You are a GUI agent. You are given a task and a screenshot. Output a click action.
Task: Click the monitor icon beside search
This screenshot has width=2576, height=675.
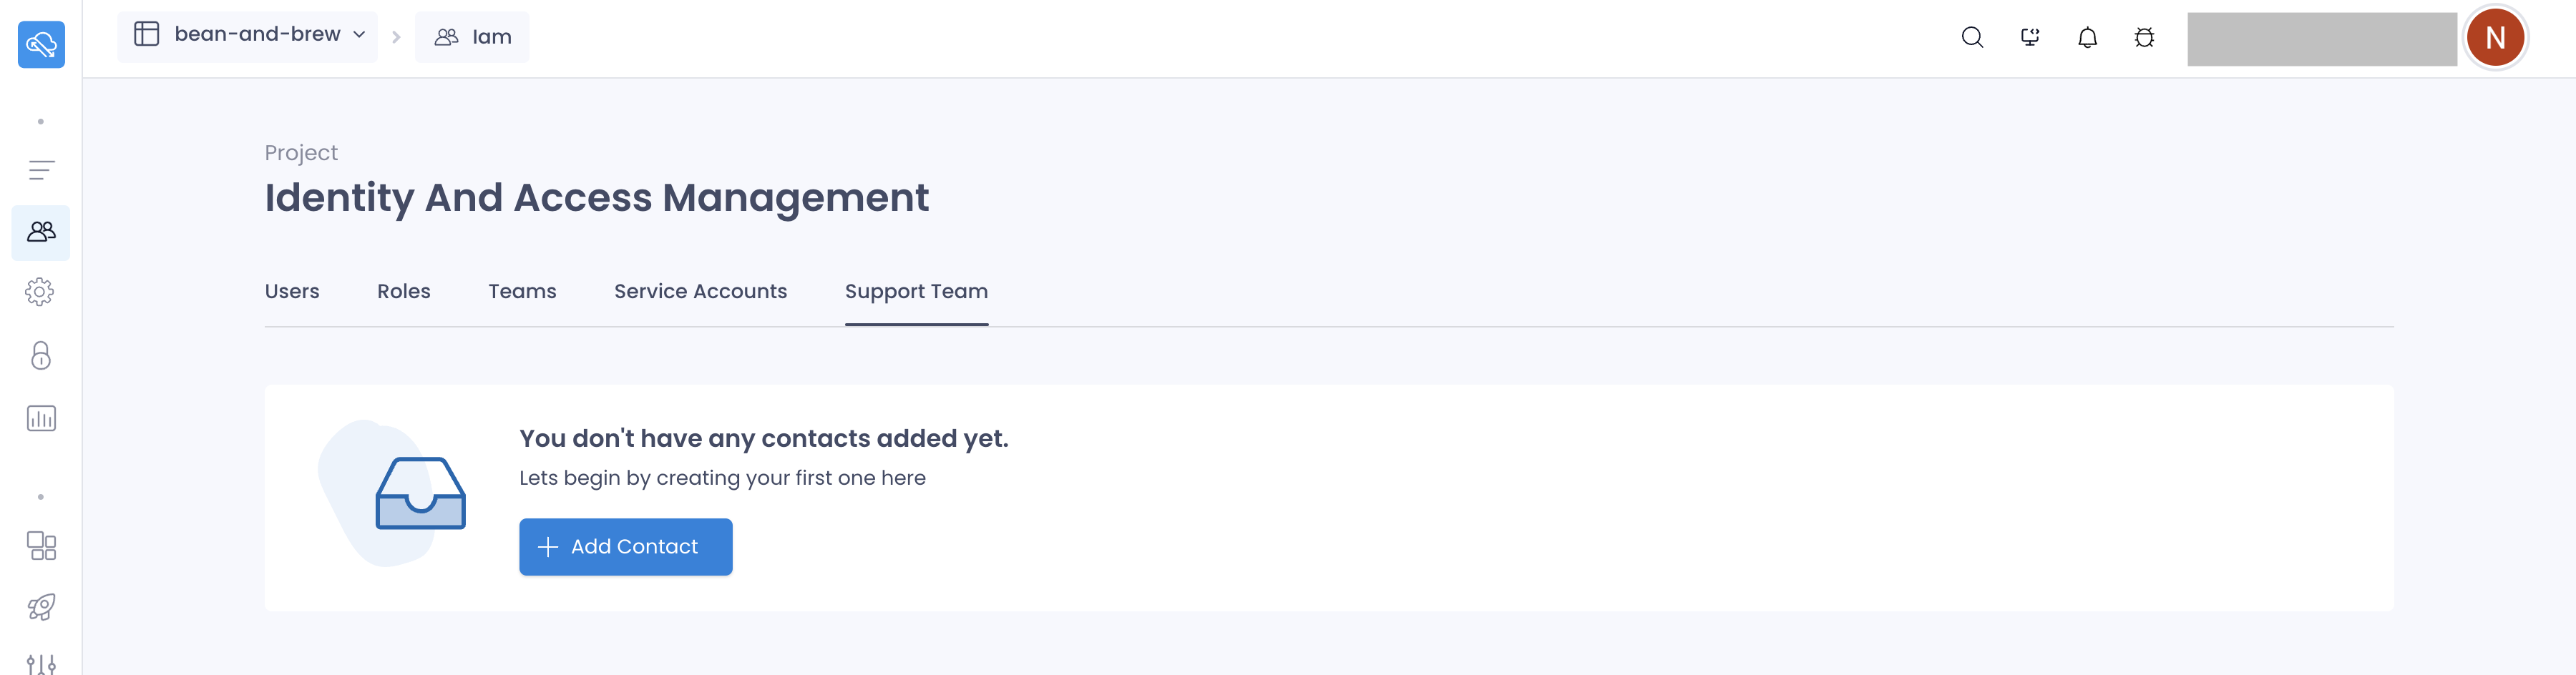(x=2029, y=38)
